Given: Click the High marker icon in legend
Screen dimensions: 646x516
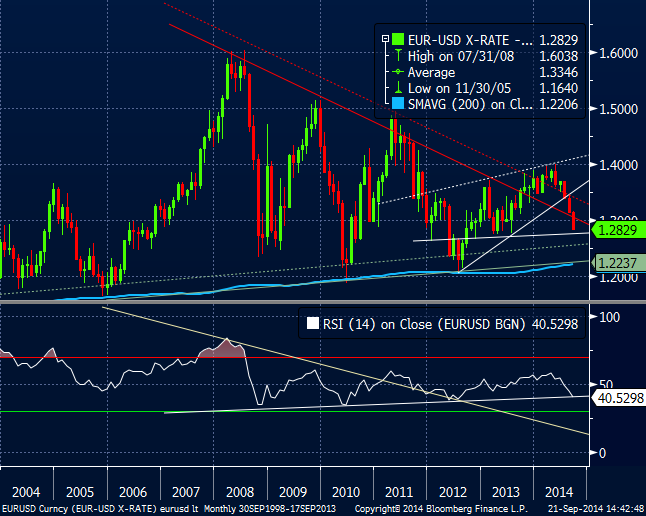Looking at the screenshot, I should (x=399, y=56).
